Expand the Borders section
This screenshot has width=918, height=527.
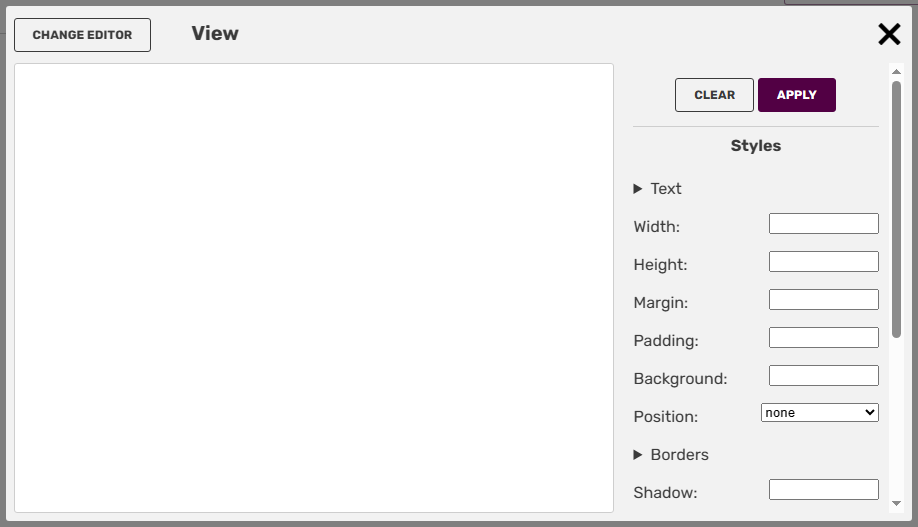671,455
